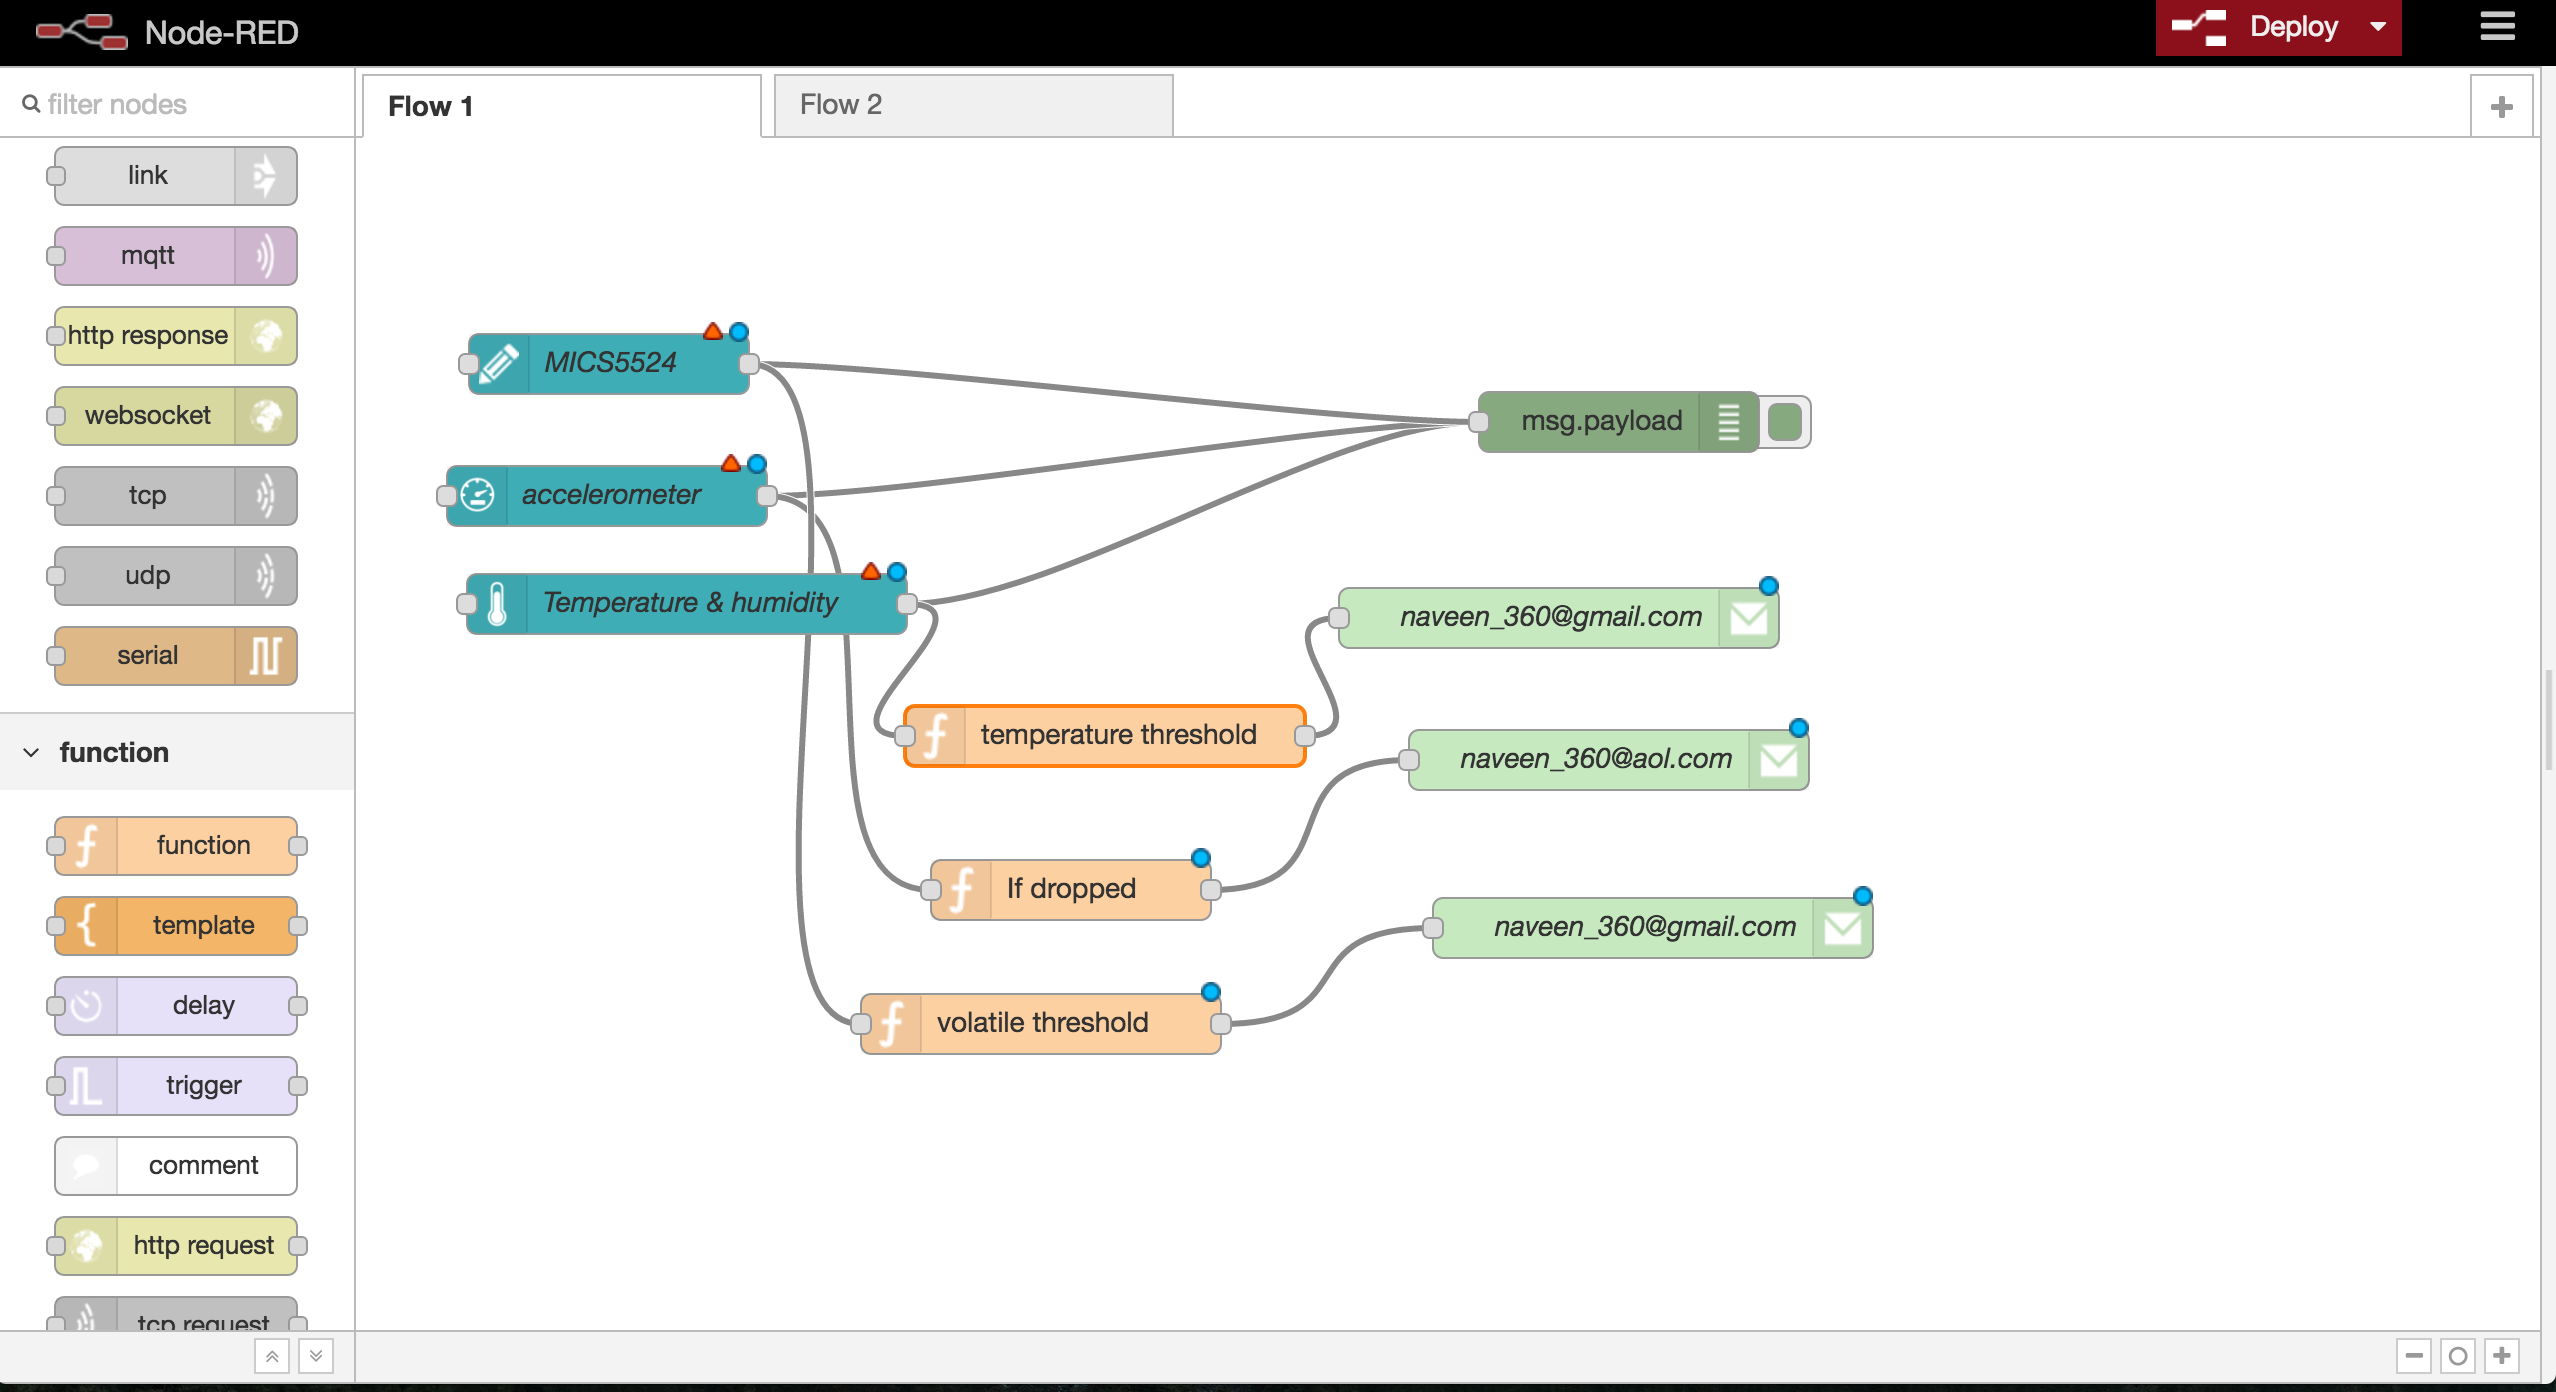Screen dimensions: 2556x1392
Task: Expand all palette categories double-down arrow
Action: pyautogui.click(x=316, y=1357)
